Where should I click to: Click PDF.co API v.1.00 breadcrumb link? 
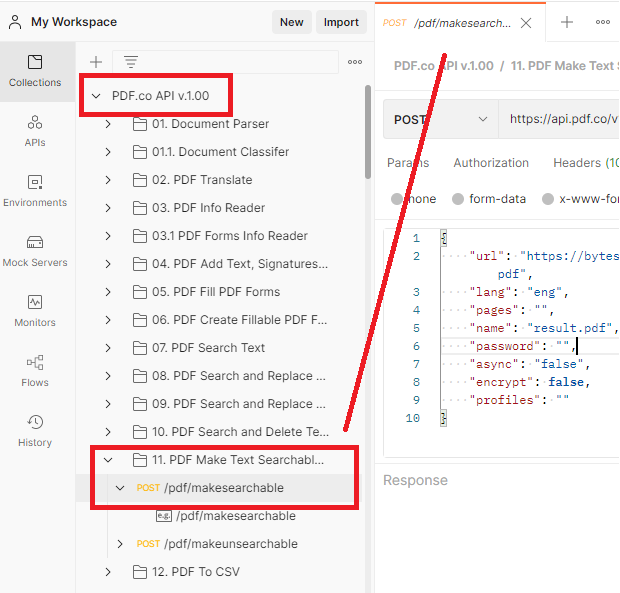click(444, 66)
